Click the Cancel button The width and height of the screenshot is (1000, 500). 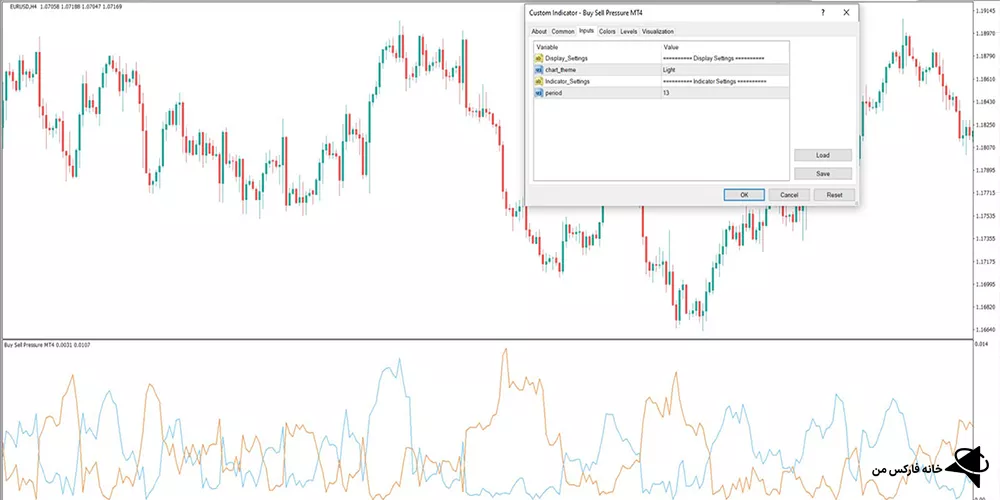[789, 195]
